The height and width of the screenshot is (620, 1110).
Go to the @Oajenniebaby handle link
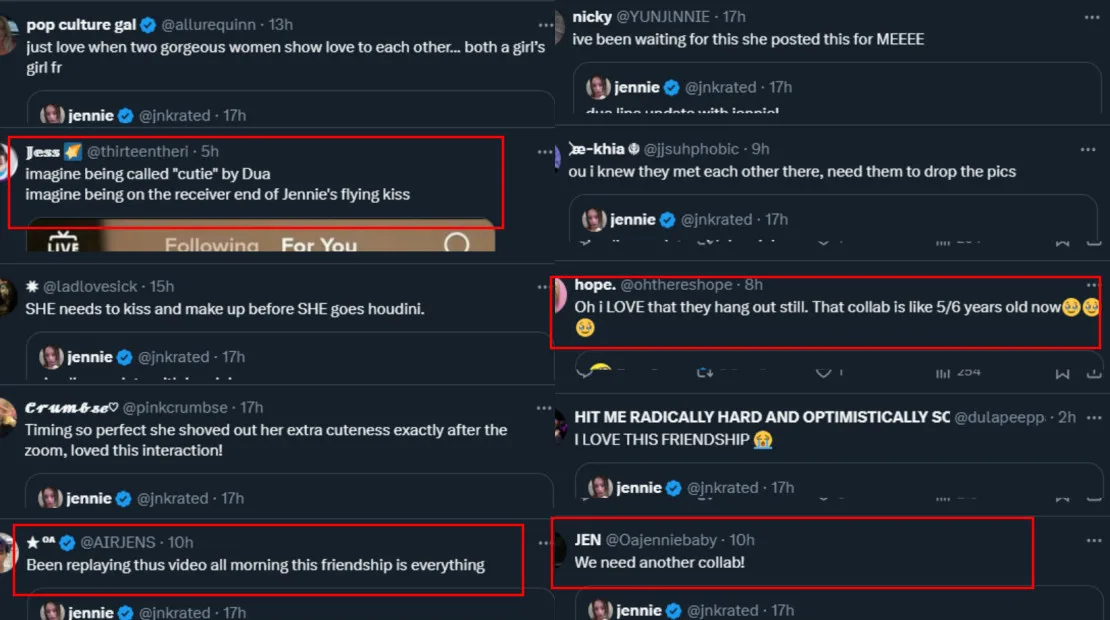[662, 540]
